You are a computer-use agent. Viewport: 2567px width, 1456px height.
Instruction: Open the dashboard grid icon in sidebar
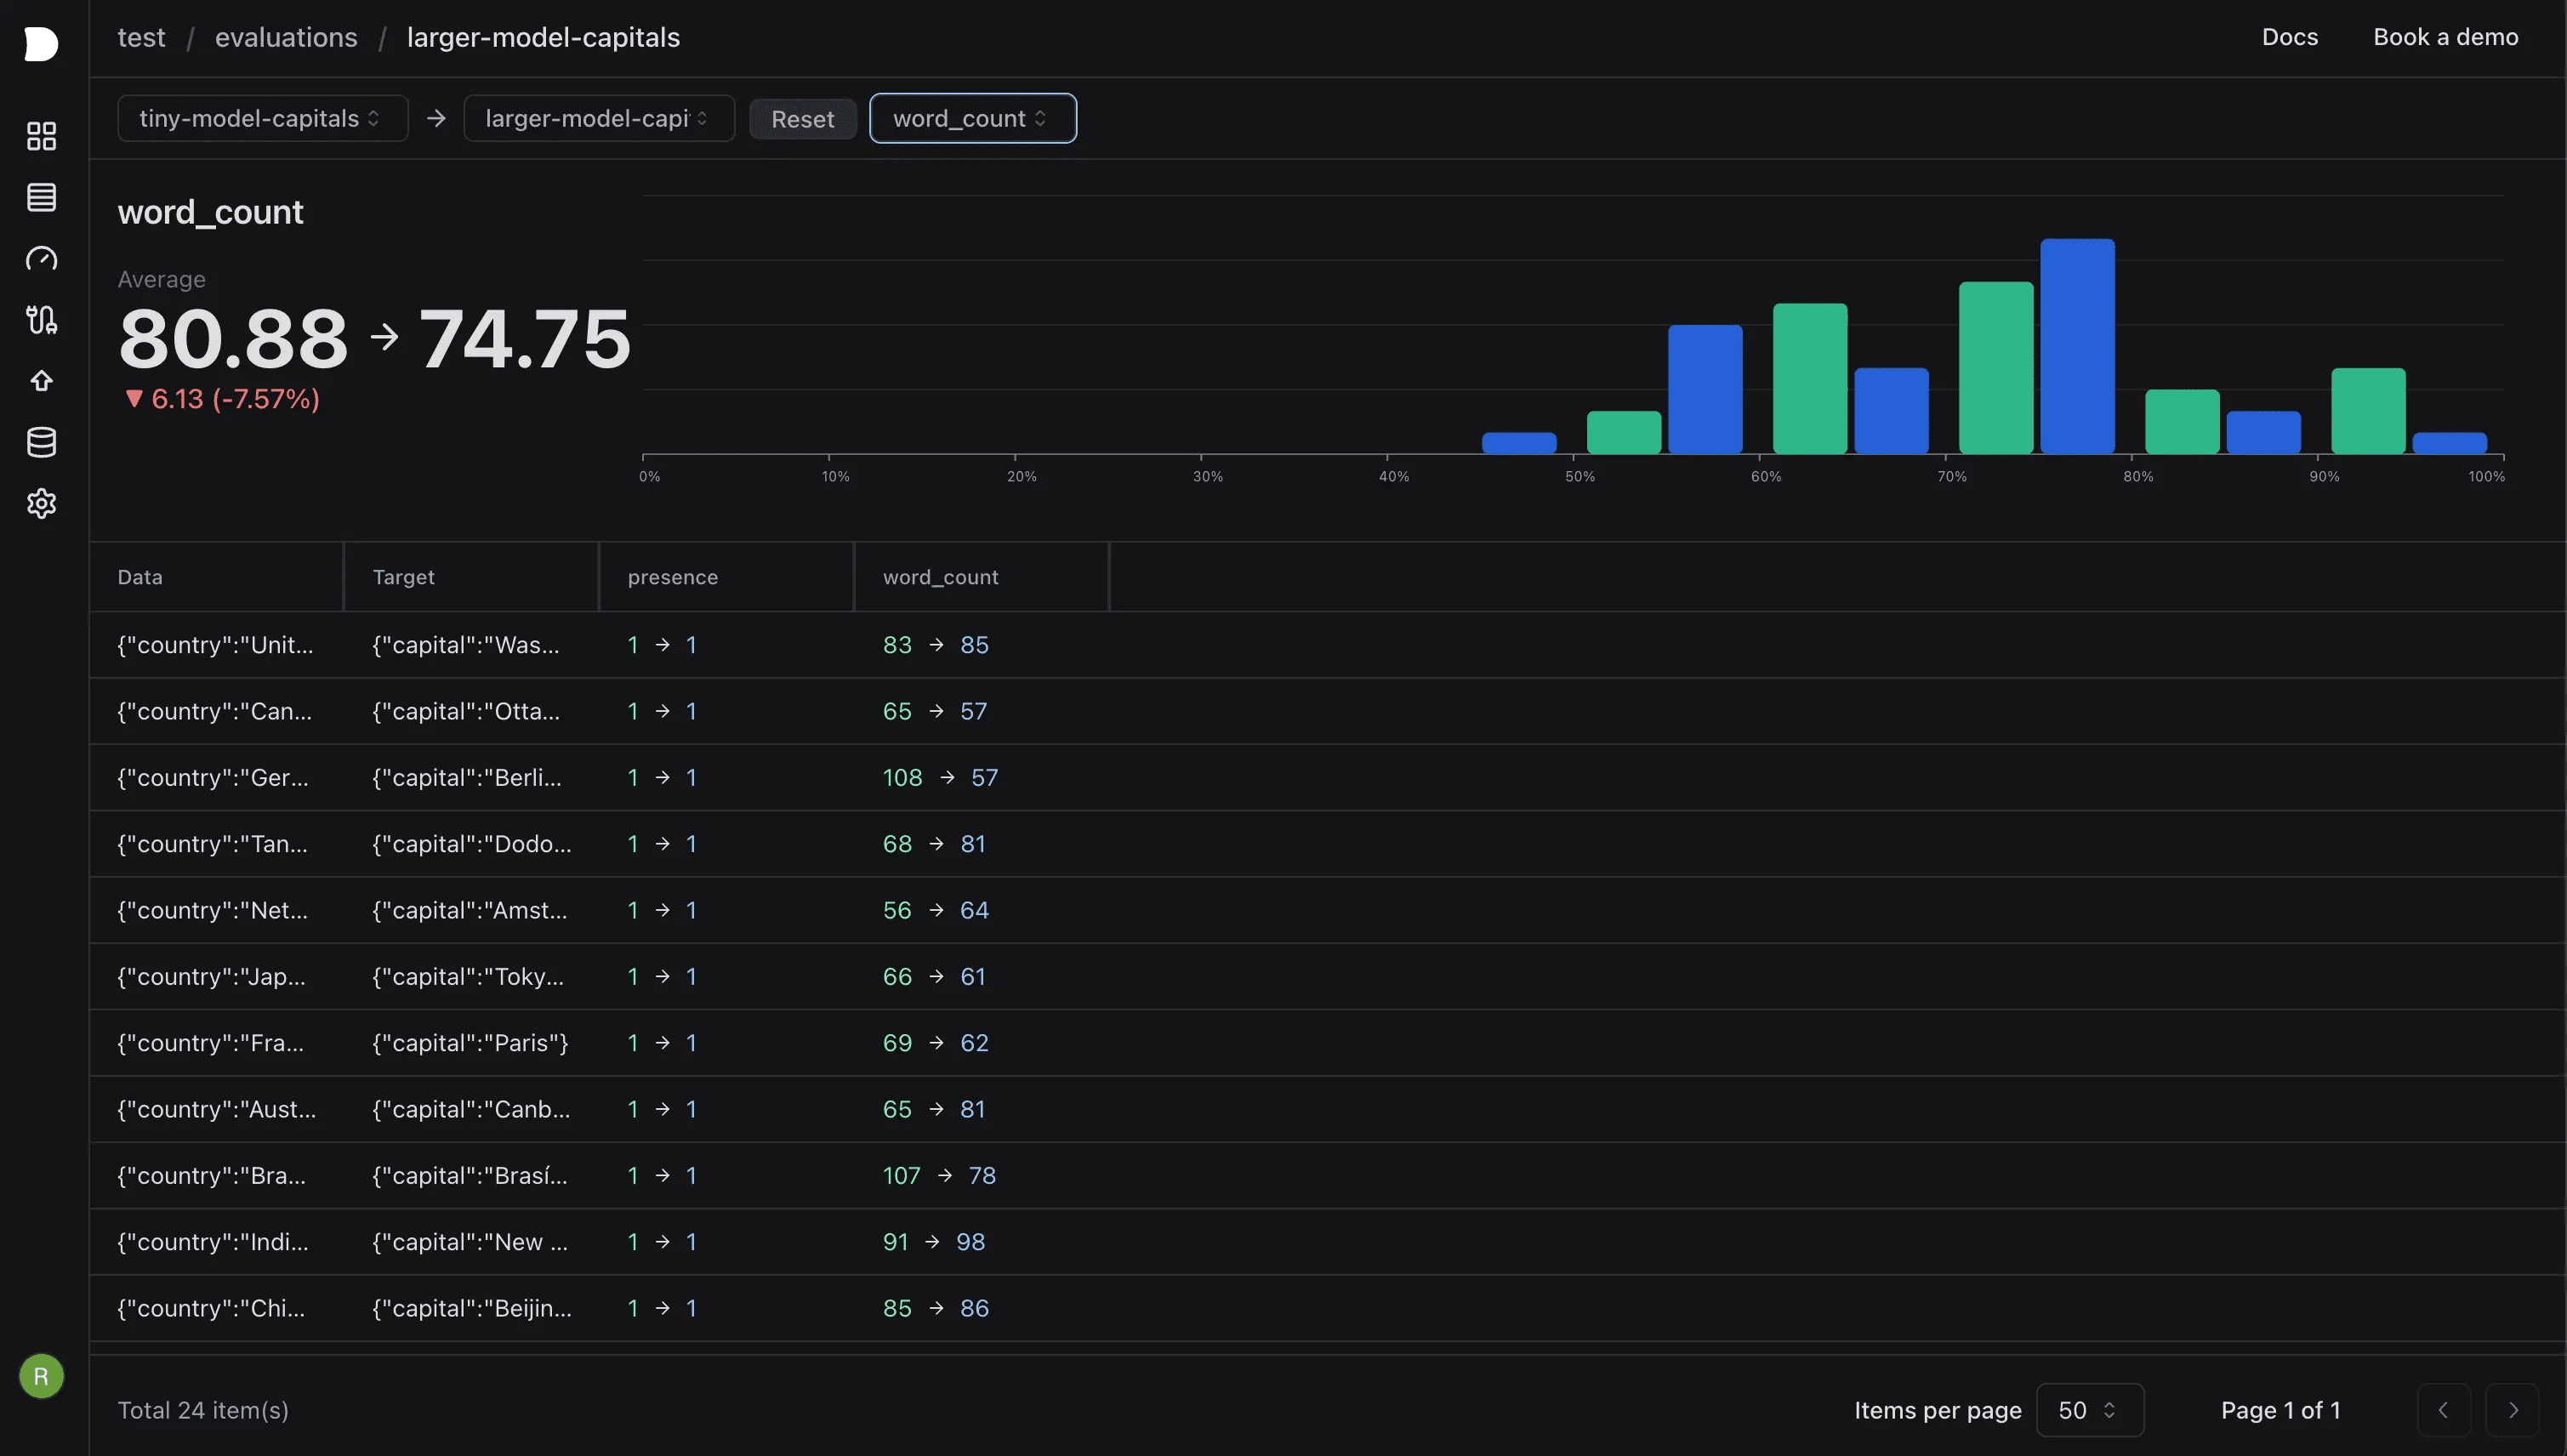click(x=41, y=136)
